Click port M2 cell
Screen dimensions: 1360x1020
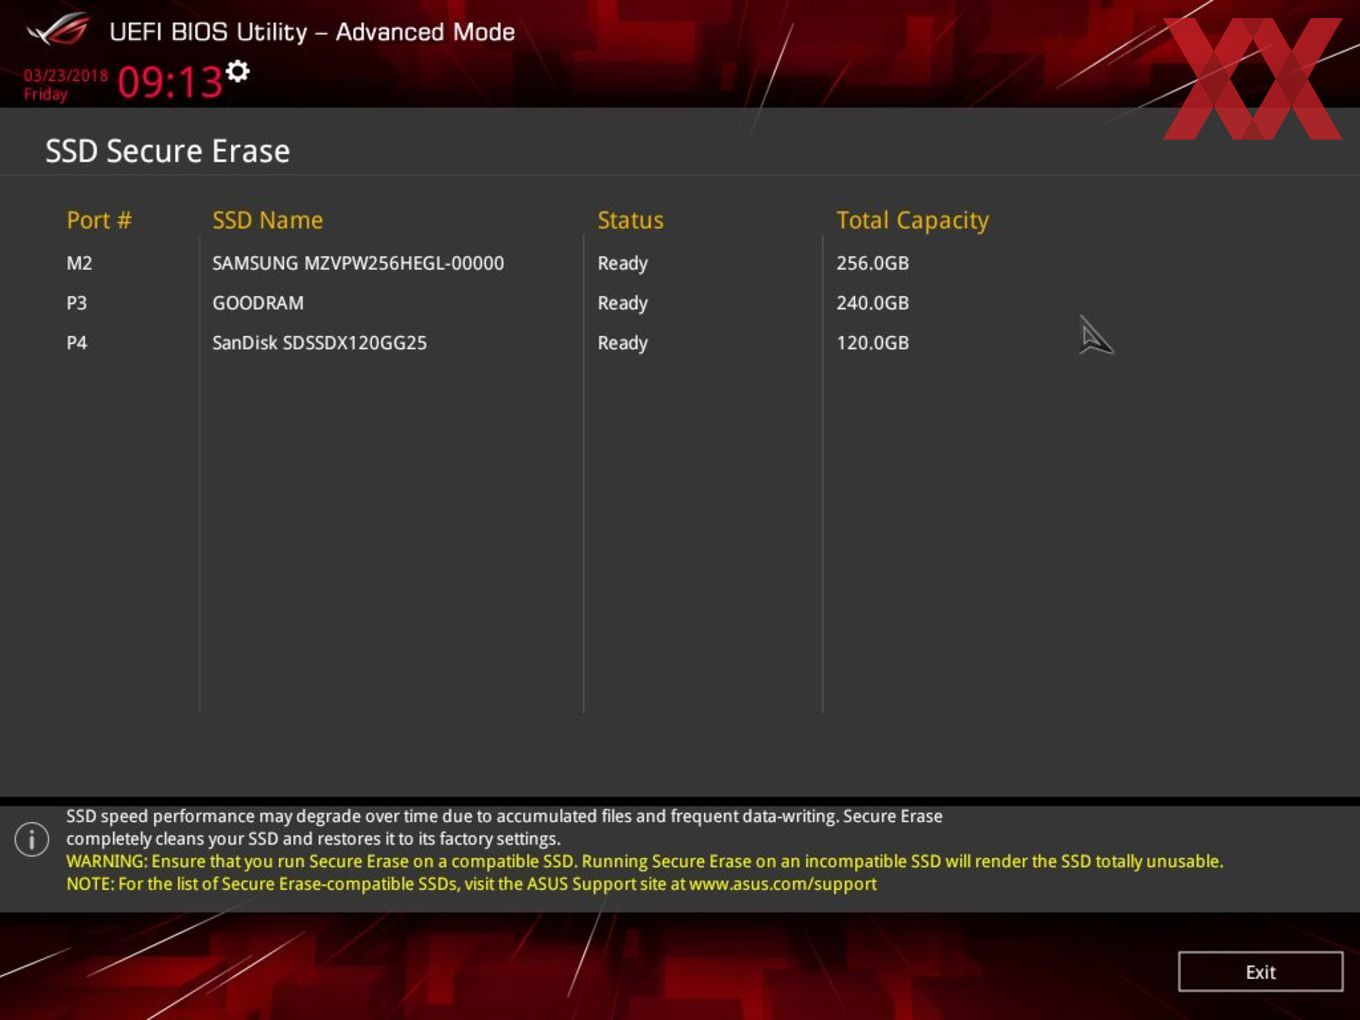[x=79, y=263]
